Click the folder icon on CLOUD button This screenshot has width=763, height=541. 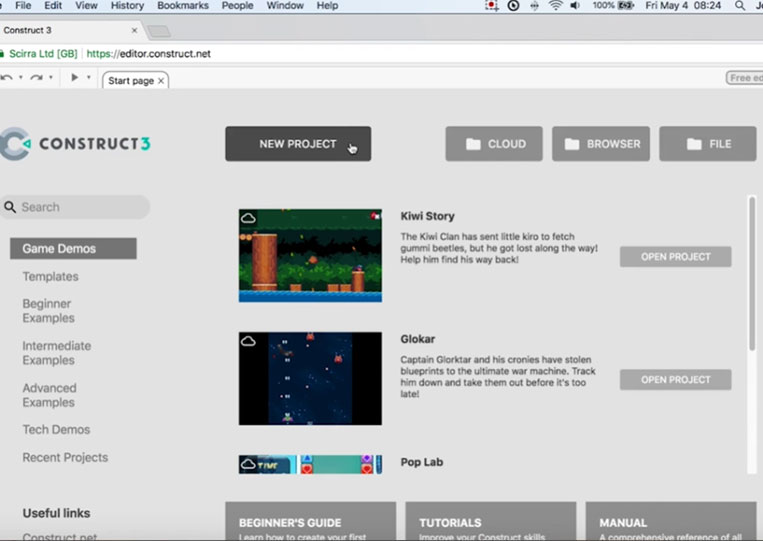click(473, 144)
